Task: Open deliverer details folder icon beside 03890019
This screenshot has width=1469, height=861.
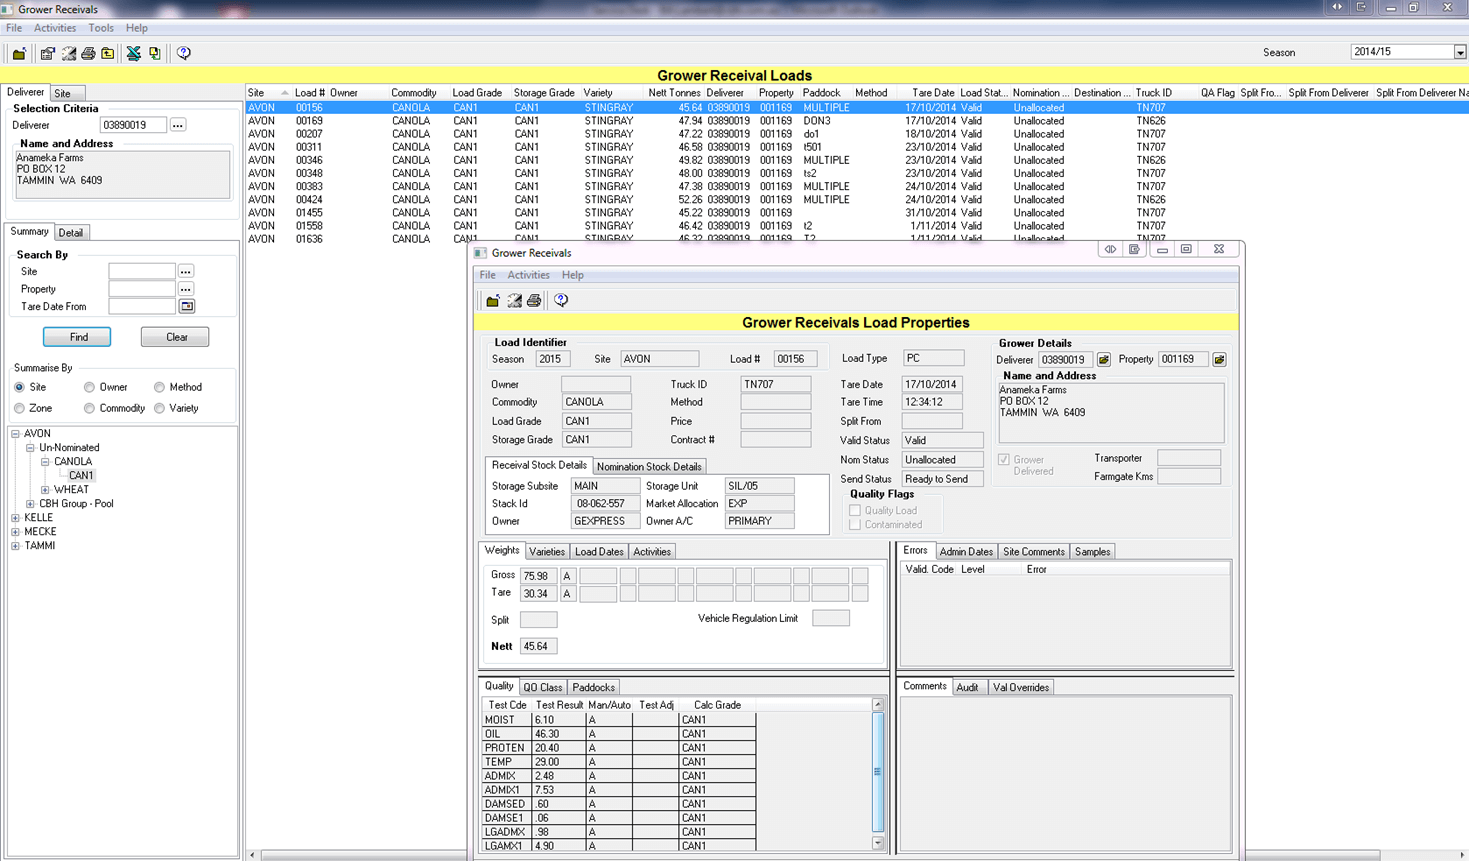Action: [1104, 359]
